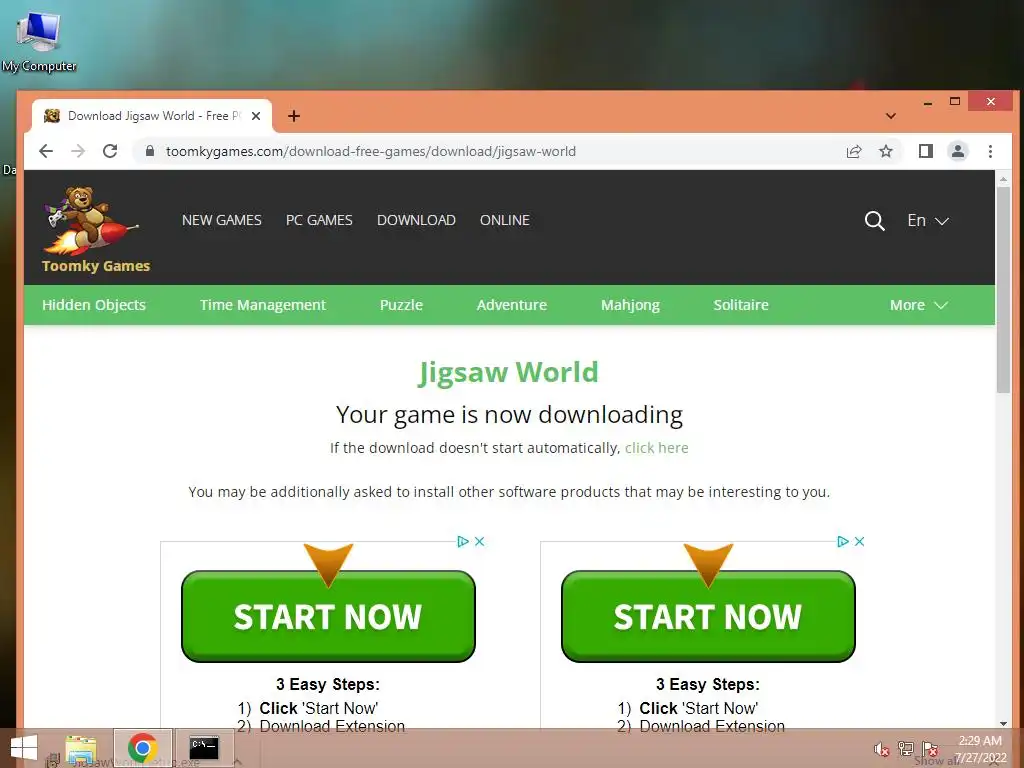Open tab search chevron in title bar

pos(891,116)
